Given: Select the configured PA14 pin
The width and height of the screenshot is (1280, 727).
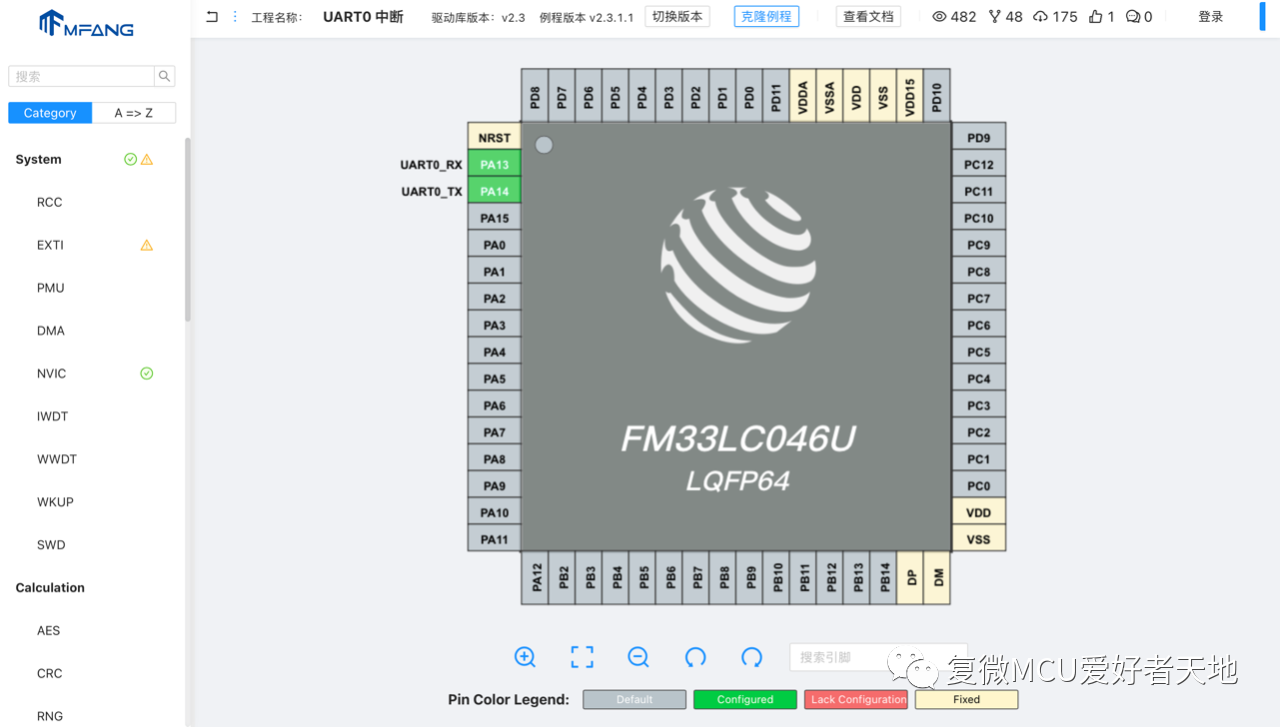Looking at the screenshot, I should click(x=495, y=191).
